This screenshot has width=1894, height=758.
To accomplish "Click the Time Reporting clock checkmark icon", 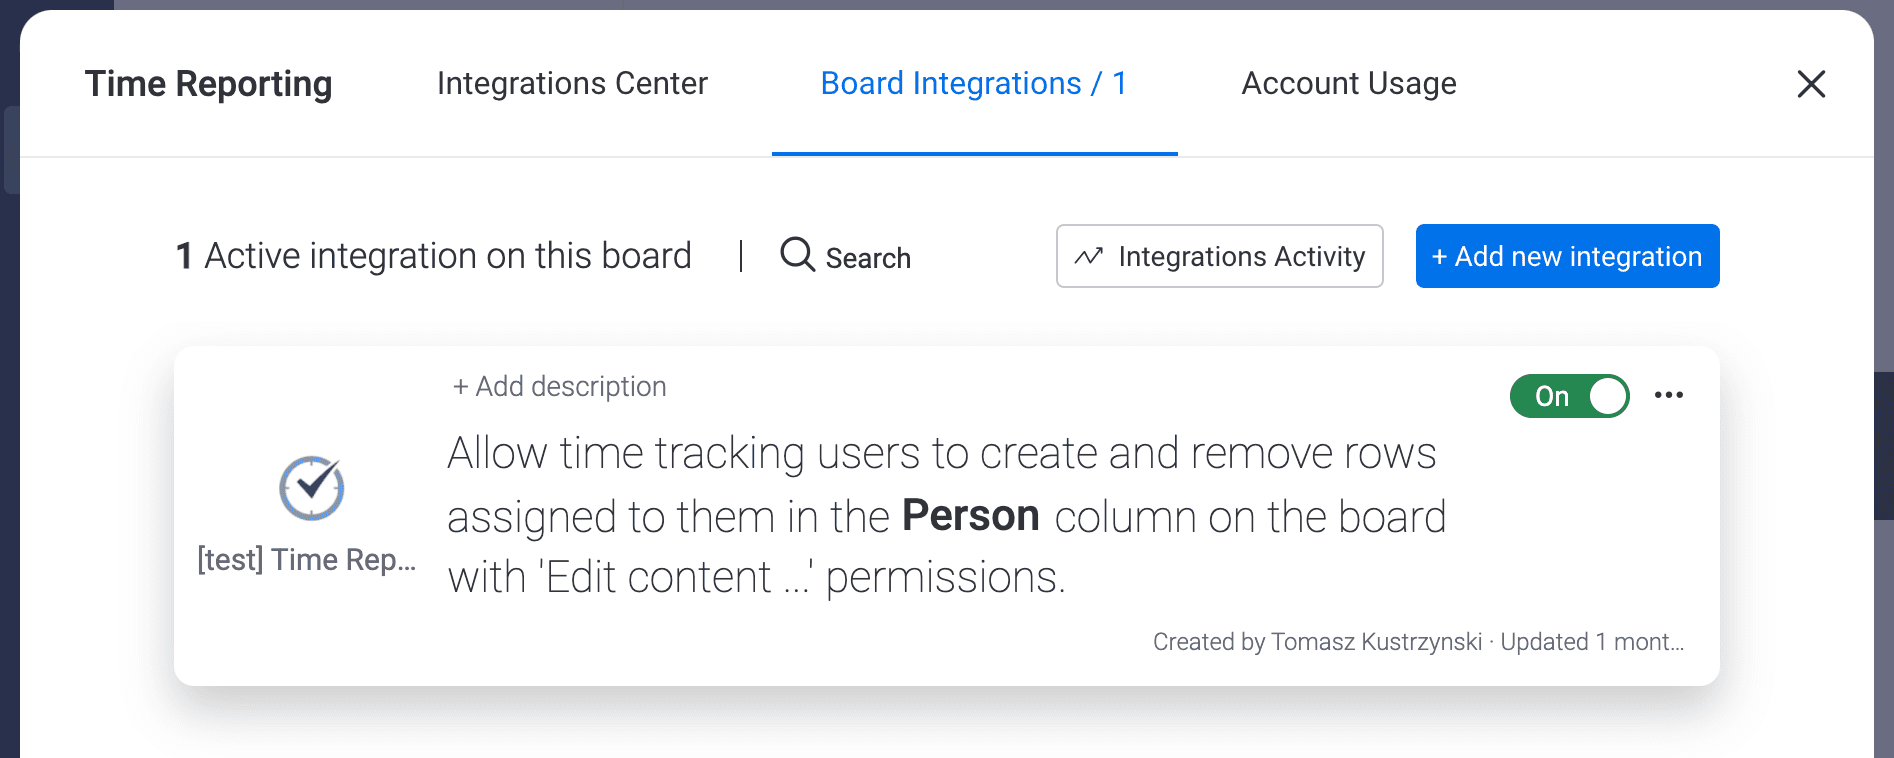I will pos(311,488).
